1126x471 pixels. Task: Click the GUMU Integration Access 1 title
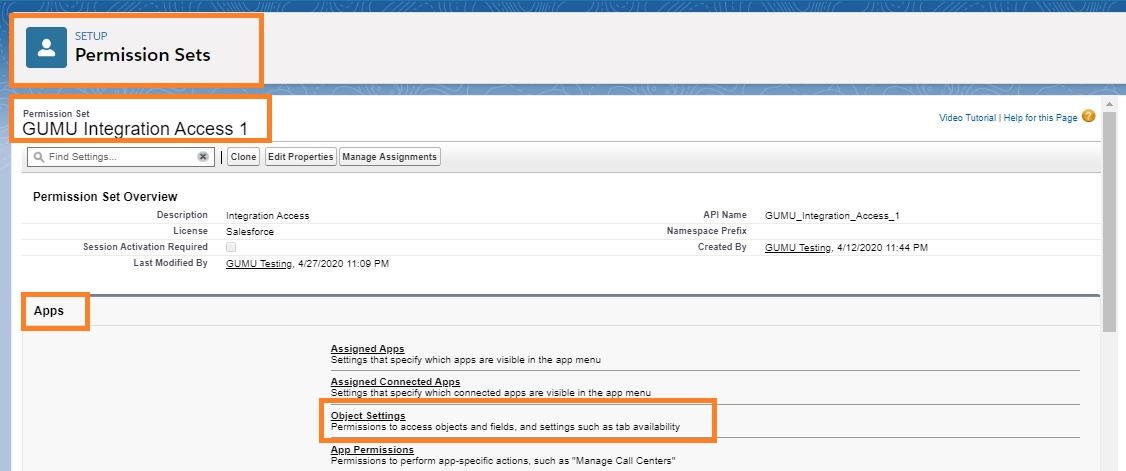pyautogui.click(x=134, y=129)
